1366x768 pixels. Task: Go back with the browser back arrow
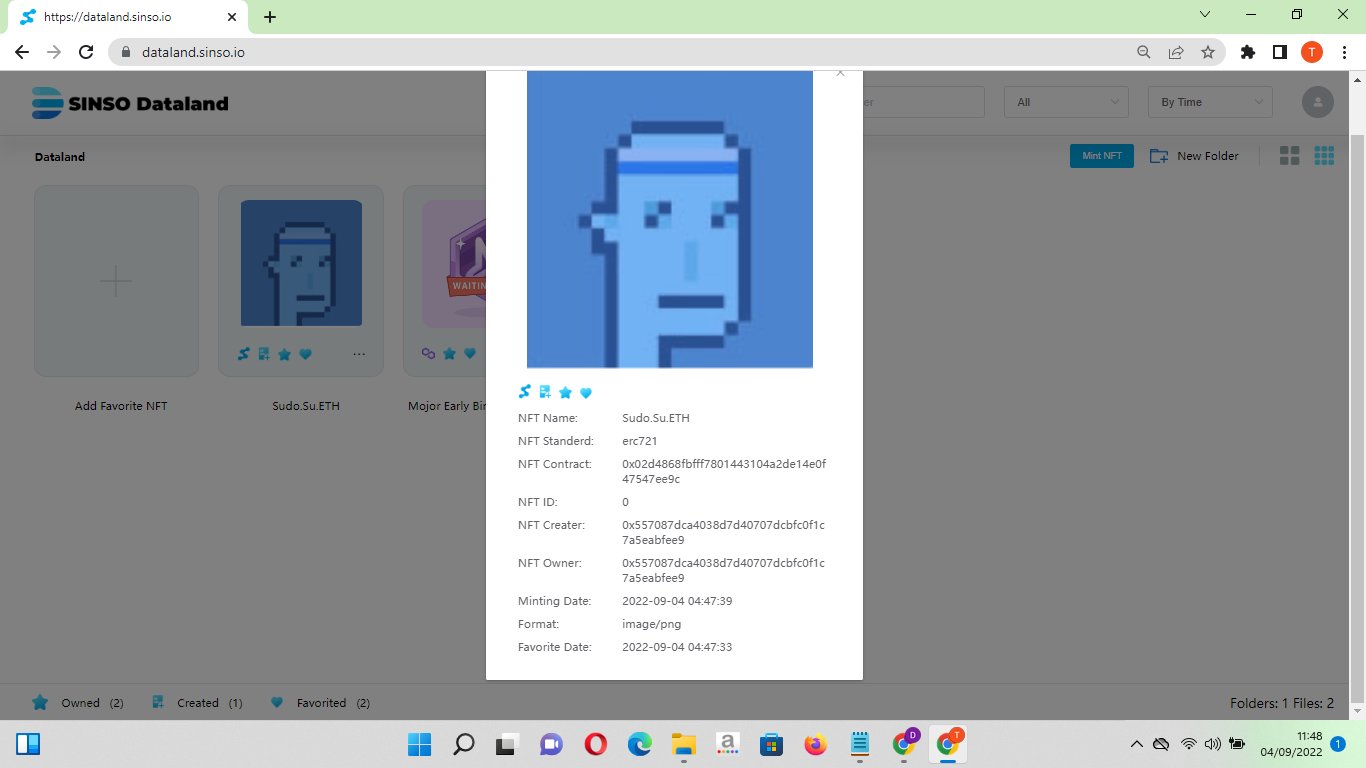(x=22, y=52)
